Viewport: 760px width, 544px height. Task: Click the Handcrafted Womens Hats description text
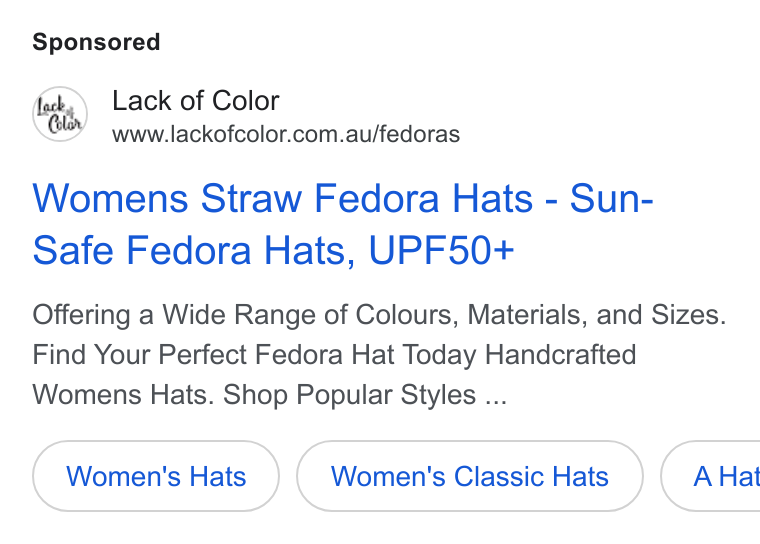tap(334, 375)
